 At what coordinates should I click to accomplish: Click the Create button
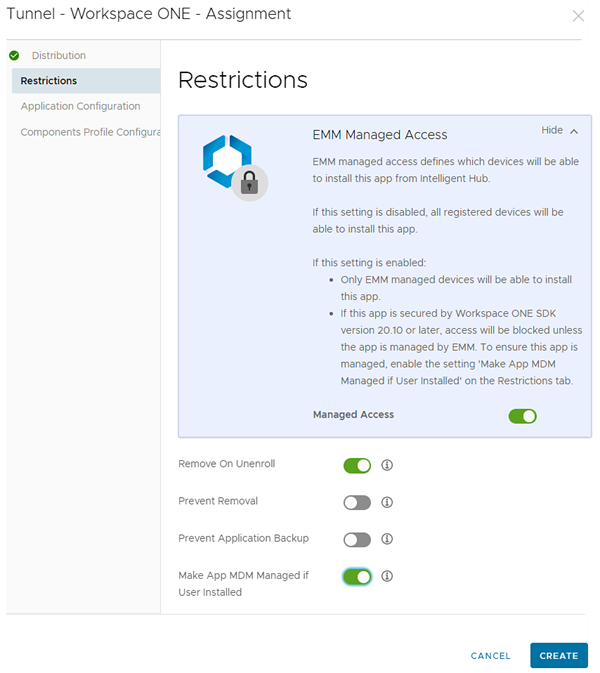pos(559,655)
